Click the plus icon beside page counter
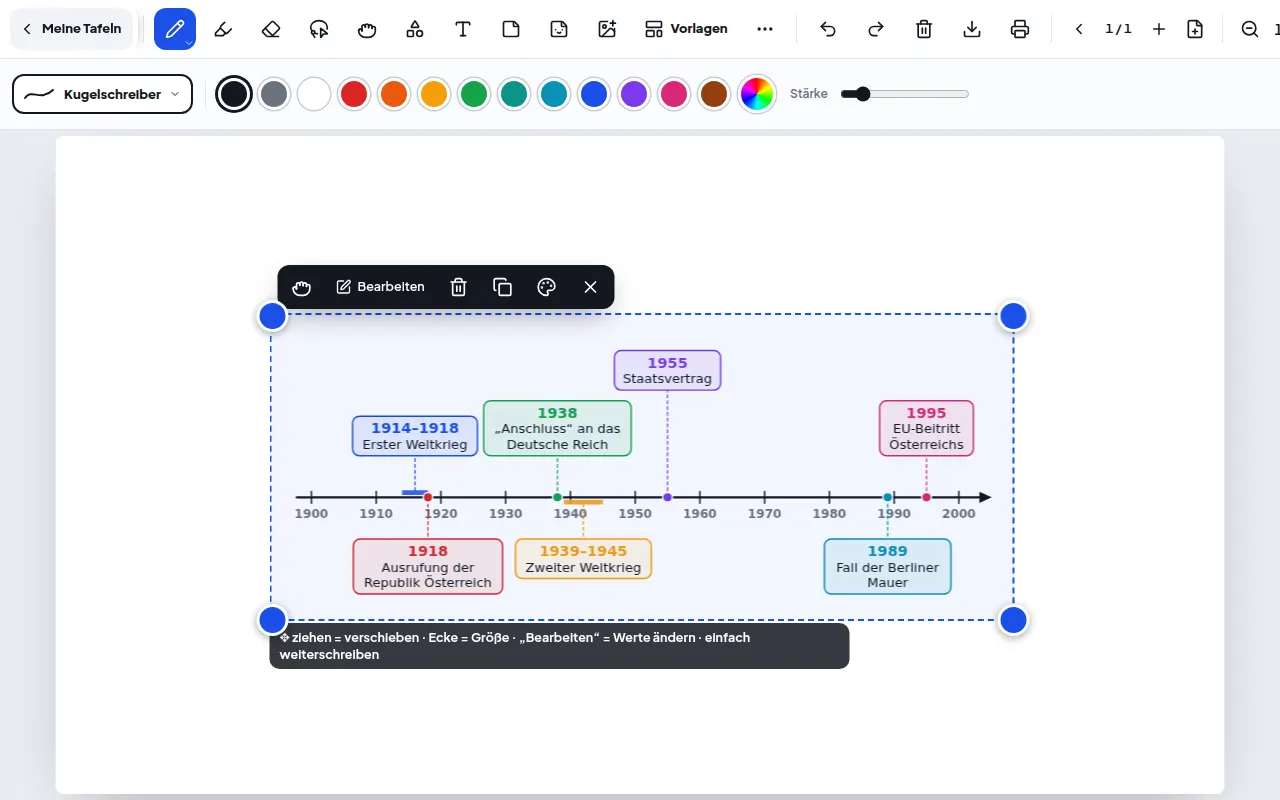Screen dimensions: 1280x800 click(x=1159, y=29)
